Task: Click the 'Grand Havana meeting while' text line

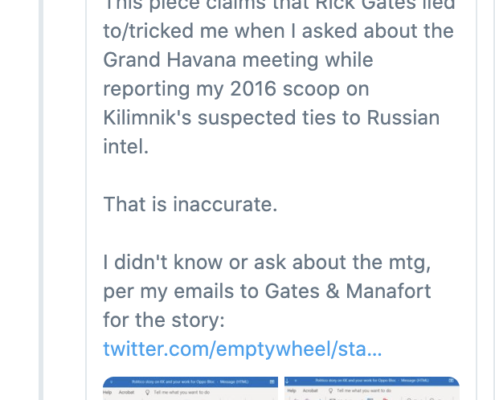Action: pos(238,60)
